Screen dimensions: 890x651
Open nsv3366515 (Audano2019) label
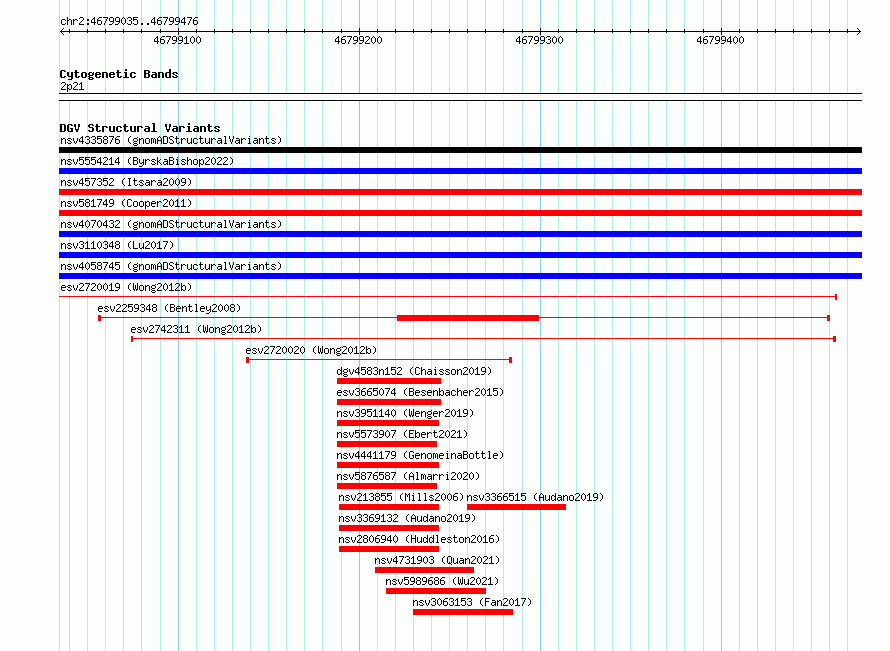[x=535, y=497]
